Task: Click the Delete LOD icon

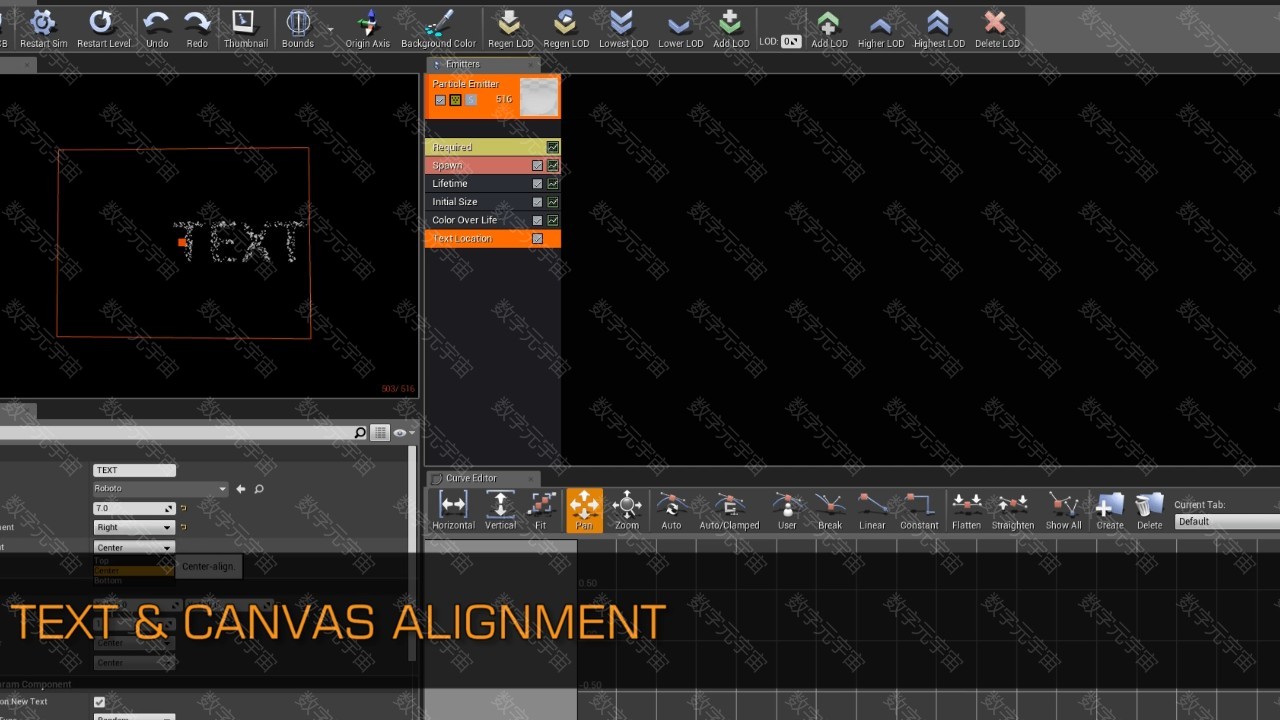Action: tap(996, 28)
